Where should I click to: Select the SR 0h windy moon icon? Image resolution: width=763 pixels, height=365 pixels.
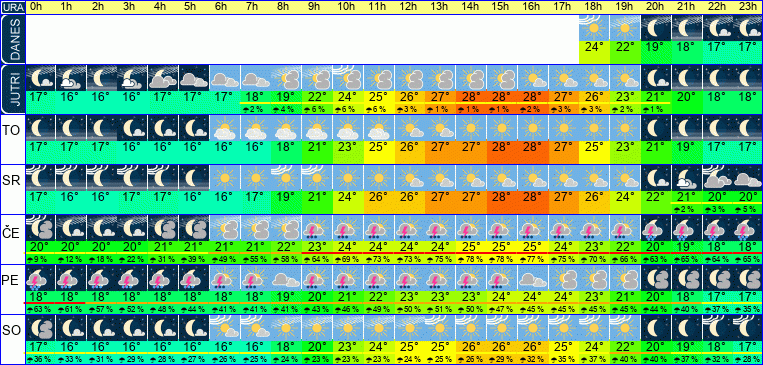[x=40, y=178]
